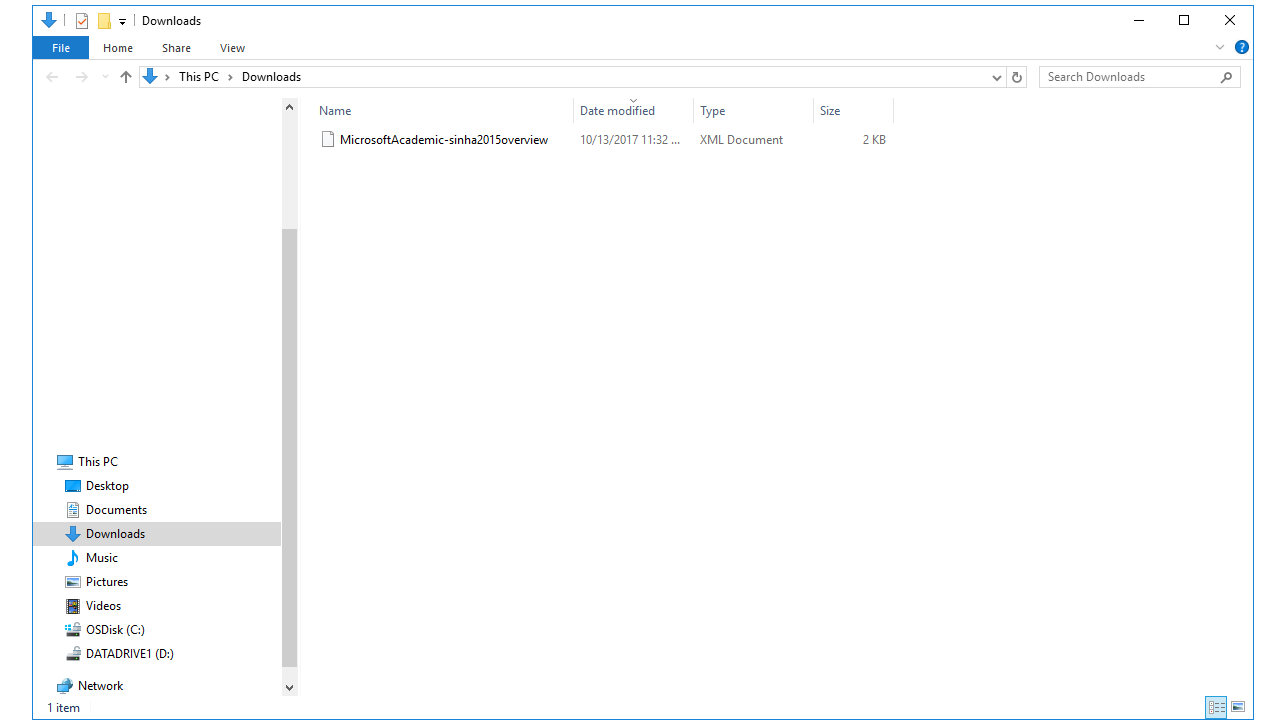Open the Help question mark icon
The width and height of the screenshot is (1280, 720).
1241,47
